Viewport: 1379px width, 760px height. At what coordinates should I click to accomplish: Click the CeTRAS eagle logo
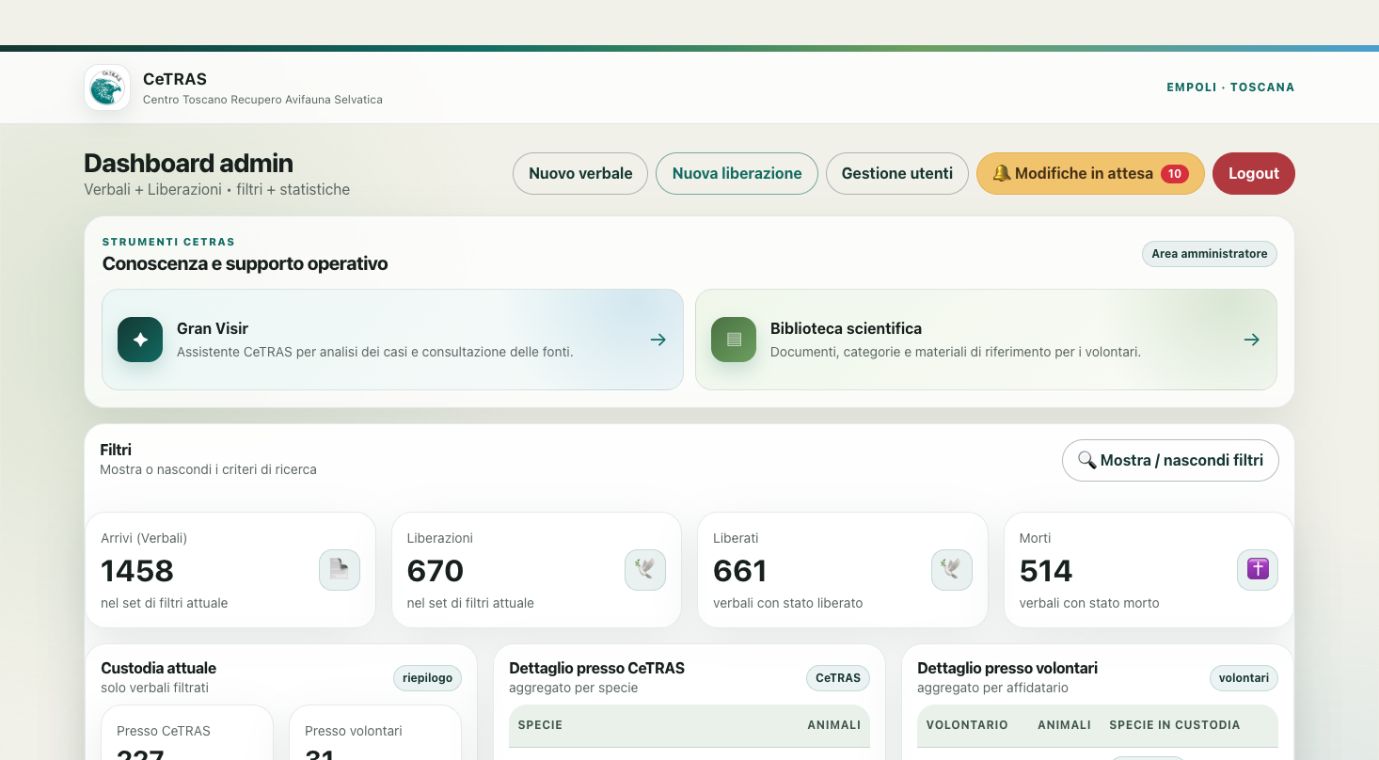click(x=107, y=88)
